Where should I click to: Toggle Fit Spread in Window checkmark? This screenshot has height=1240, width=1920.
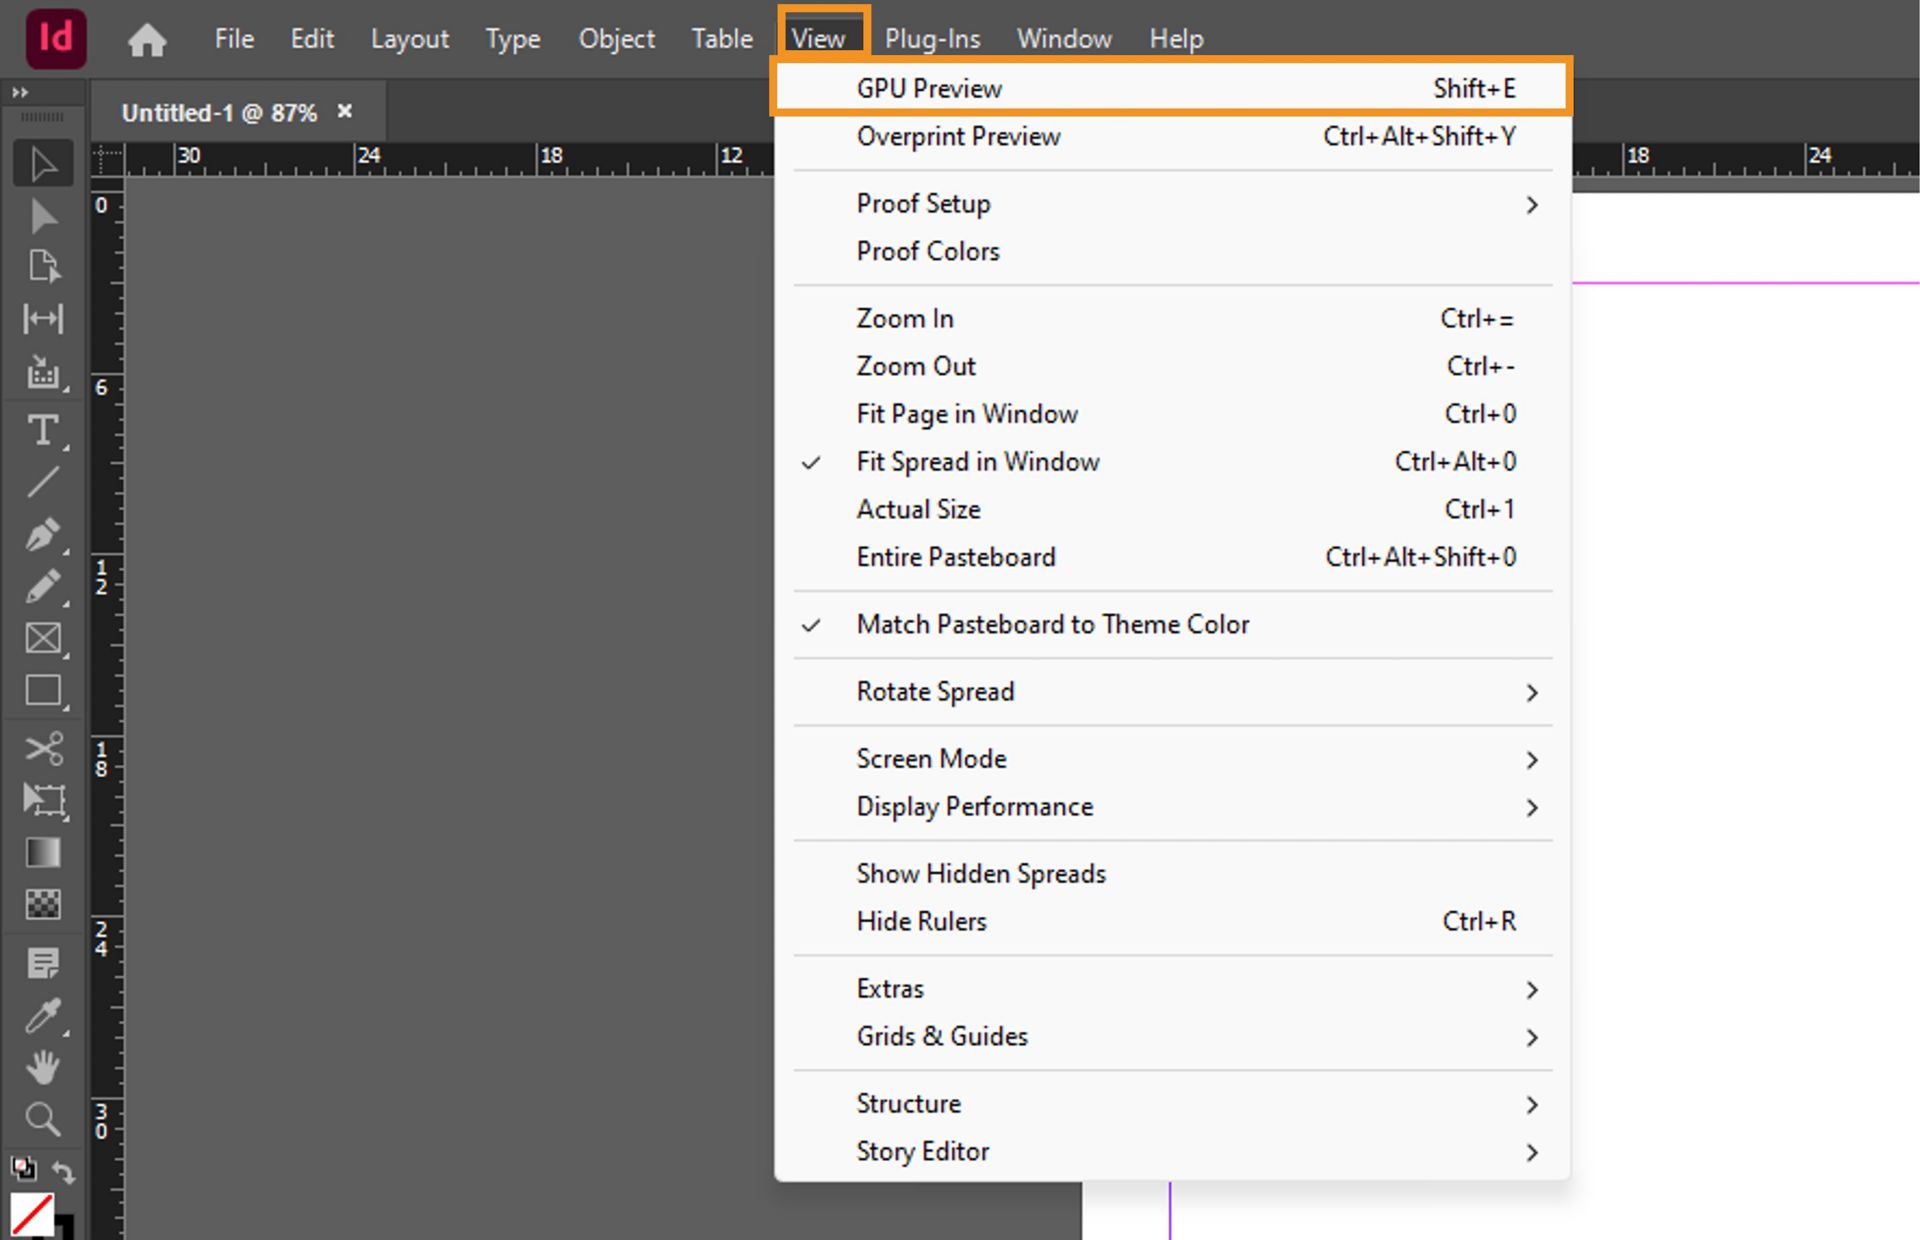click(977, 461)
